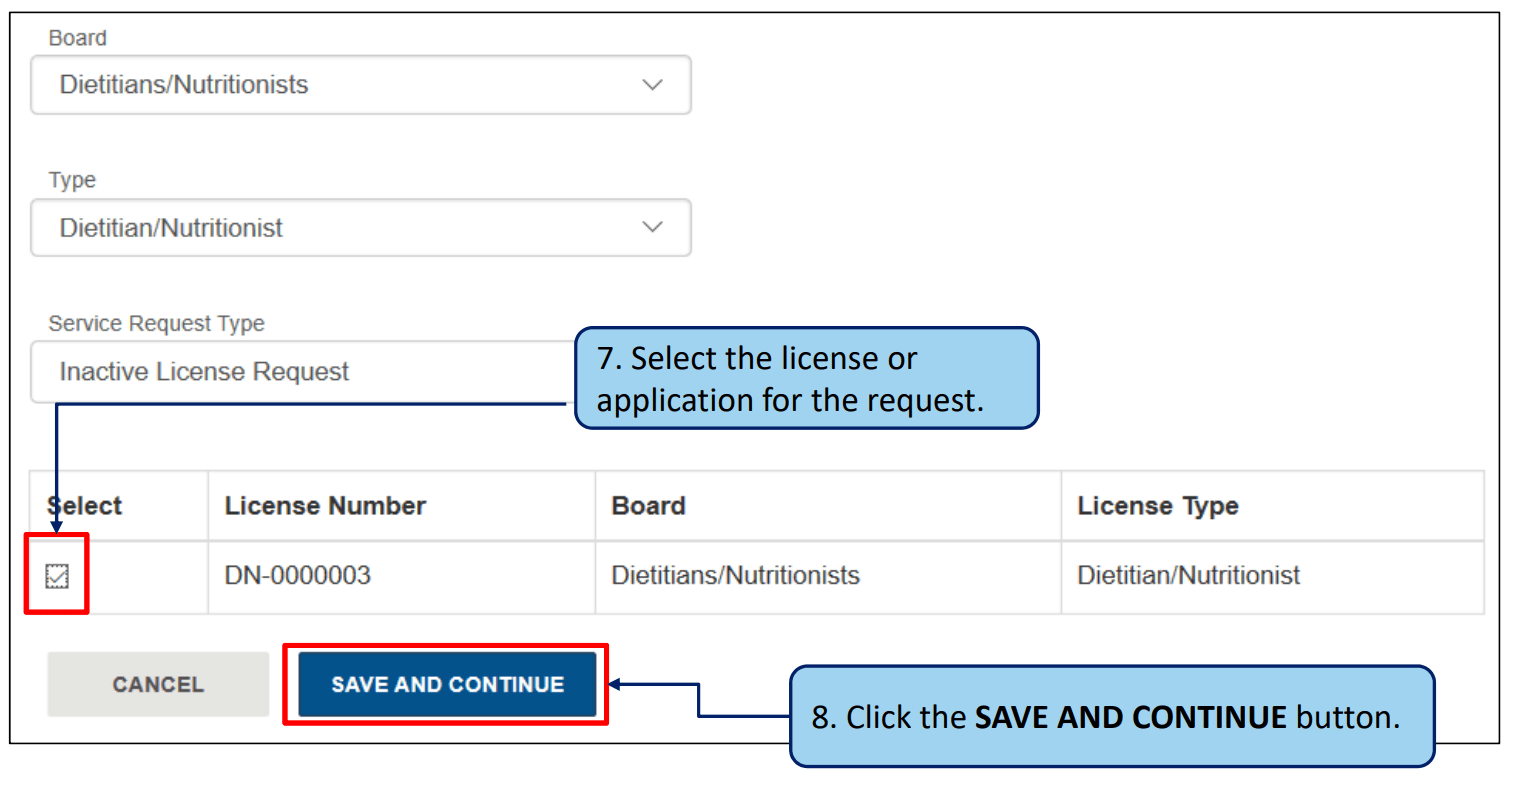
Task: Select the DN-0000003 license number cell
Action: pyautogui.click(x=297, y=576)
